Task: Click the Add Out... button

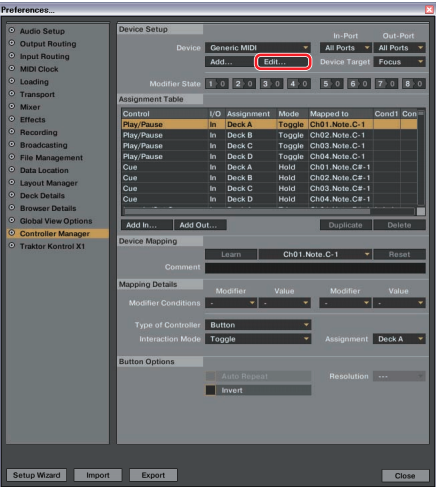Action: click(x=200, y=225)
